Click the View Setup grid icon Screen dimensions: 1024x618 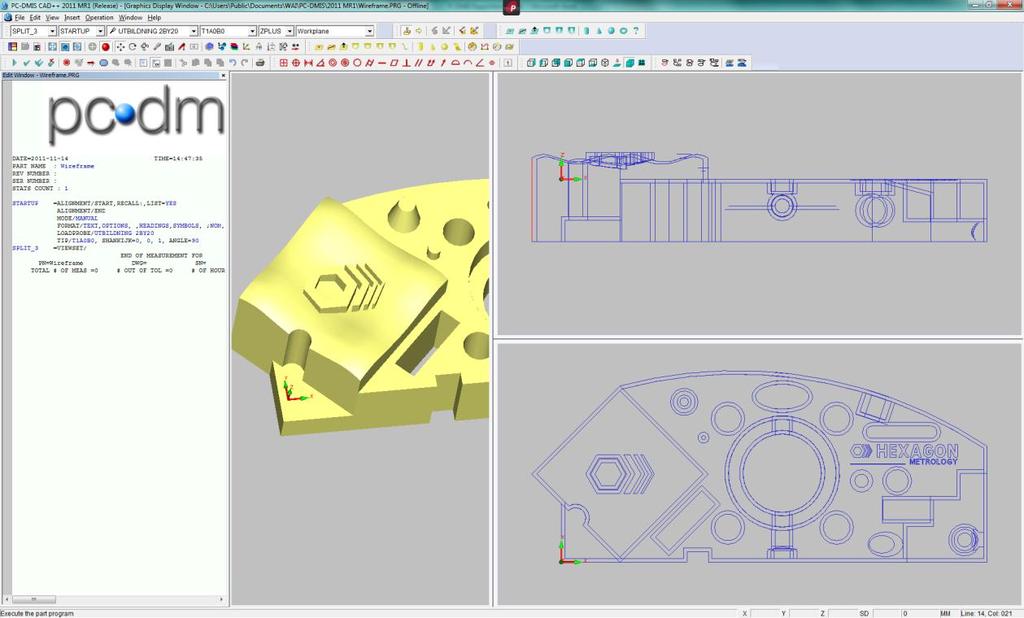coord(12,46)
